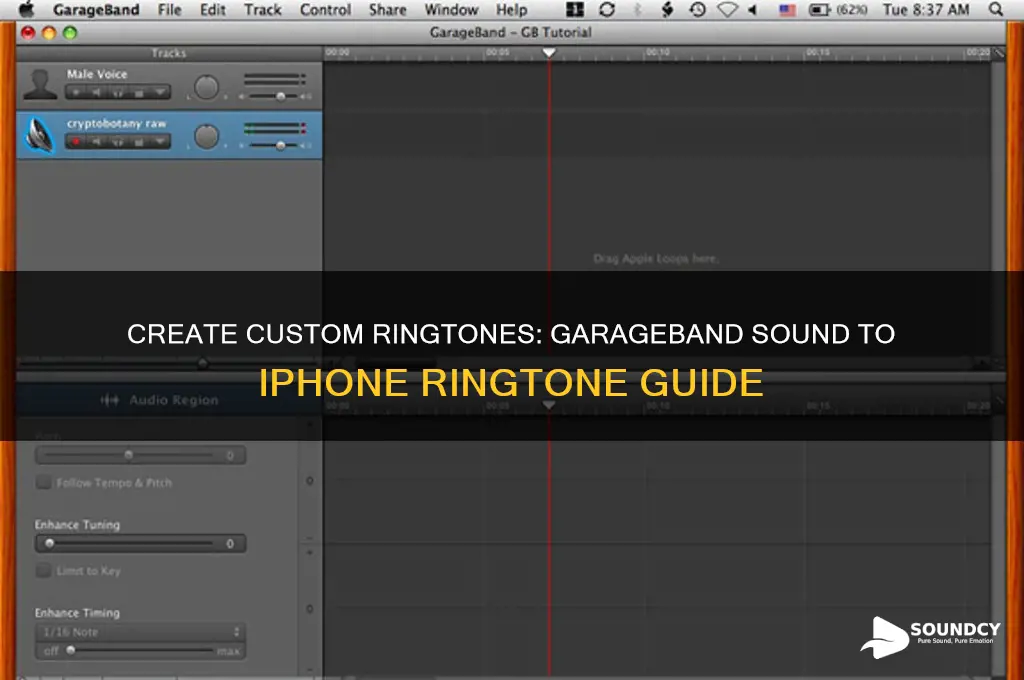Select the Male Voice silhouette track icon
Screen dimensions: 1024x680
click(40, 86)
